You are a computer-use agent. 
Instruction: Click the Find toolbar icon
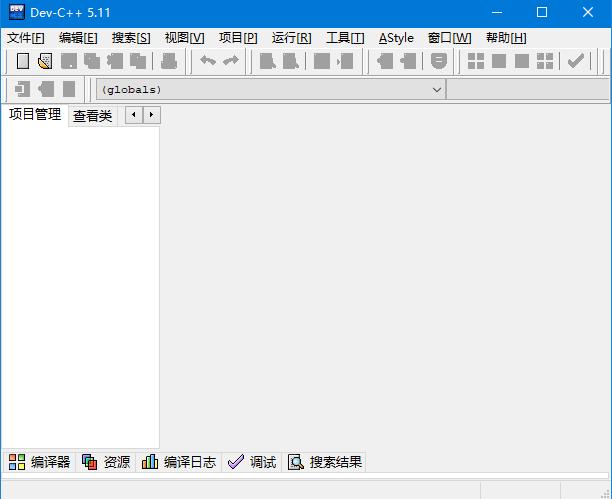tap(268, 61)
